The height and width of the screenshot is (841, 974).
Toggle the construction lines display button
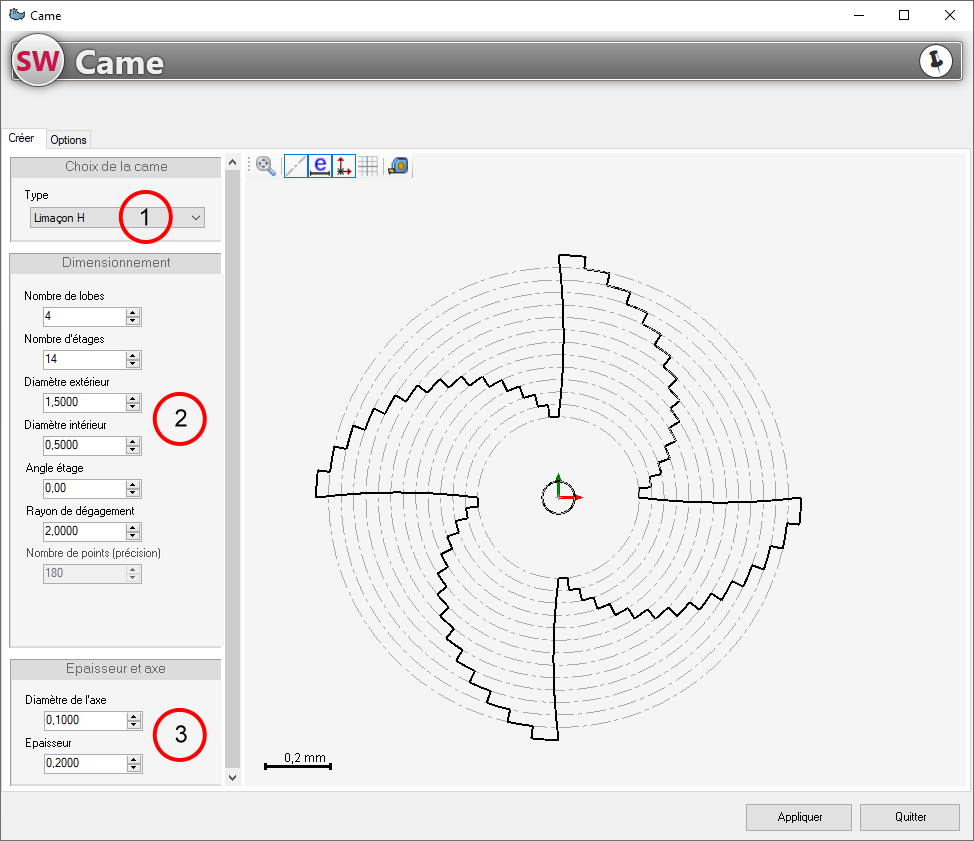(x=295, y=166)
